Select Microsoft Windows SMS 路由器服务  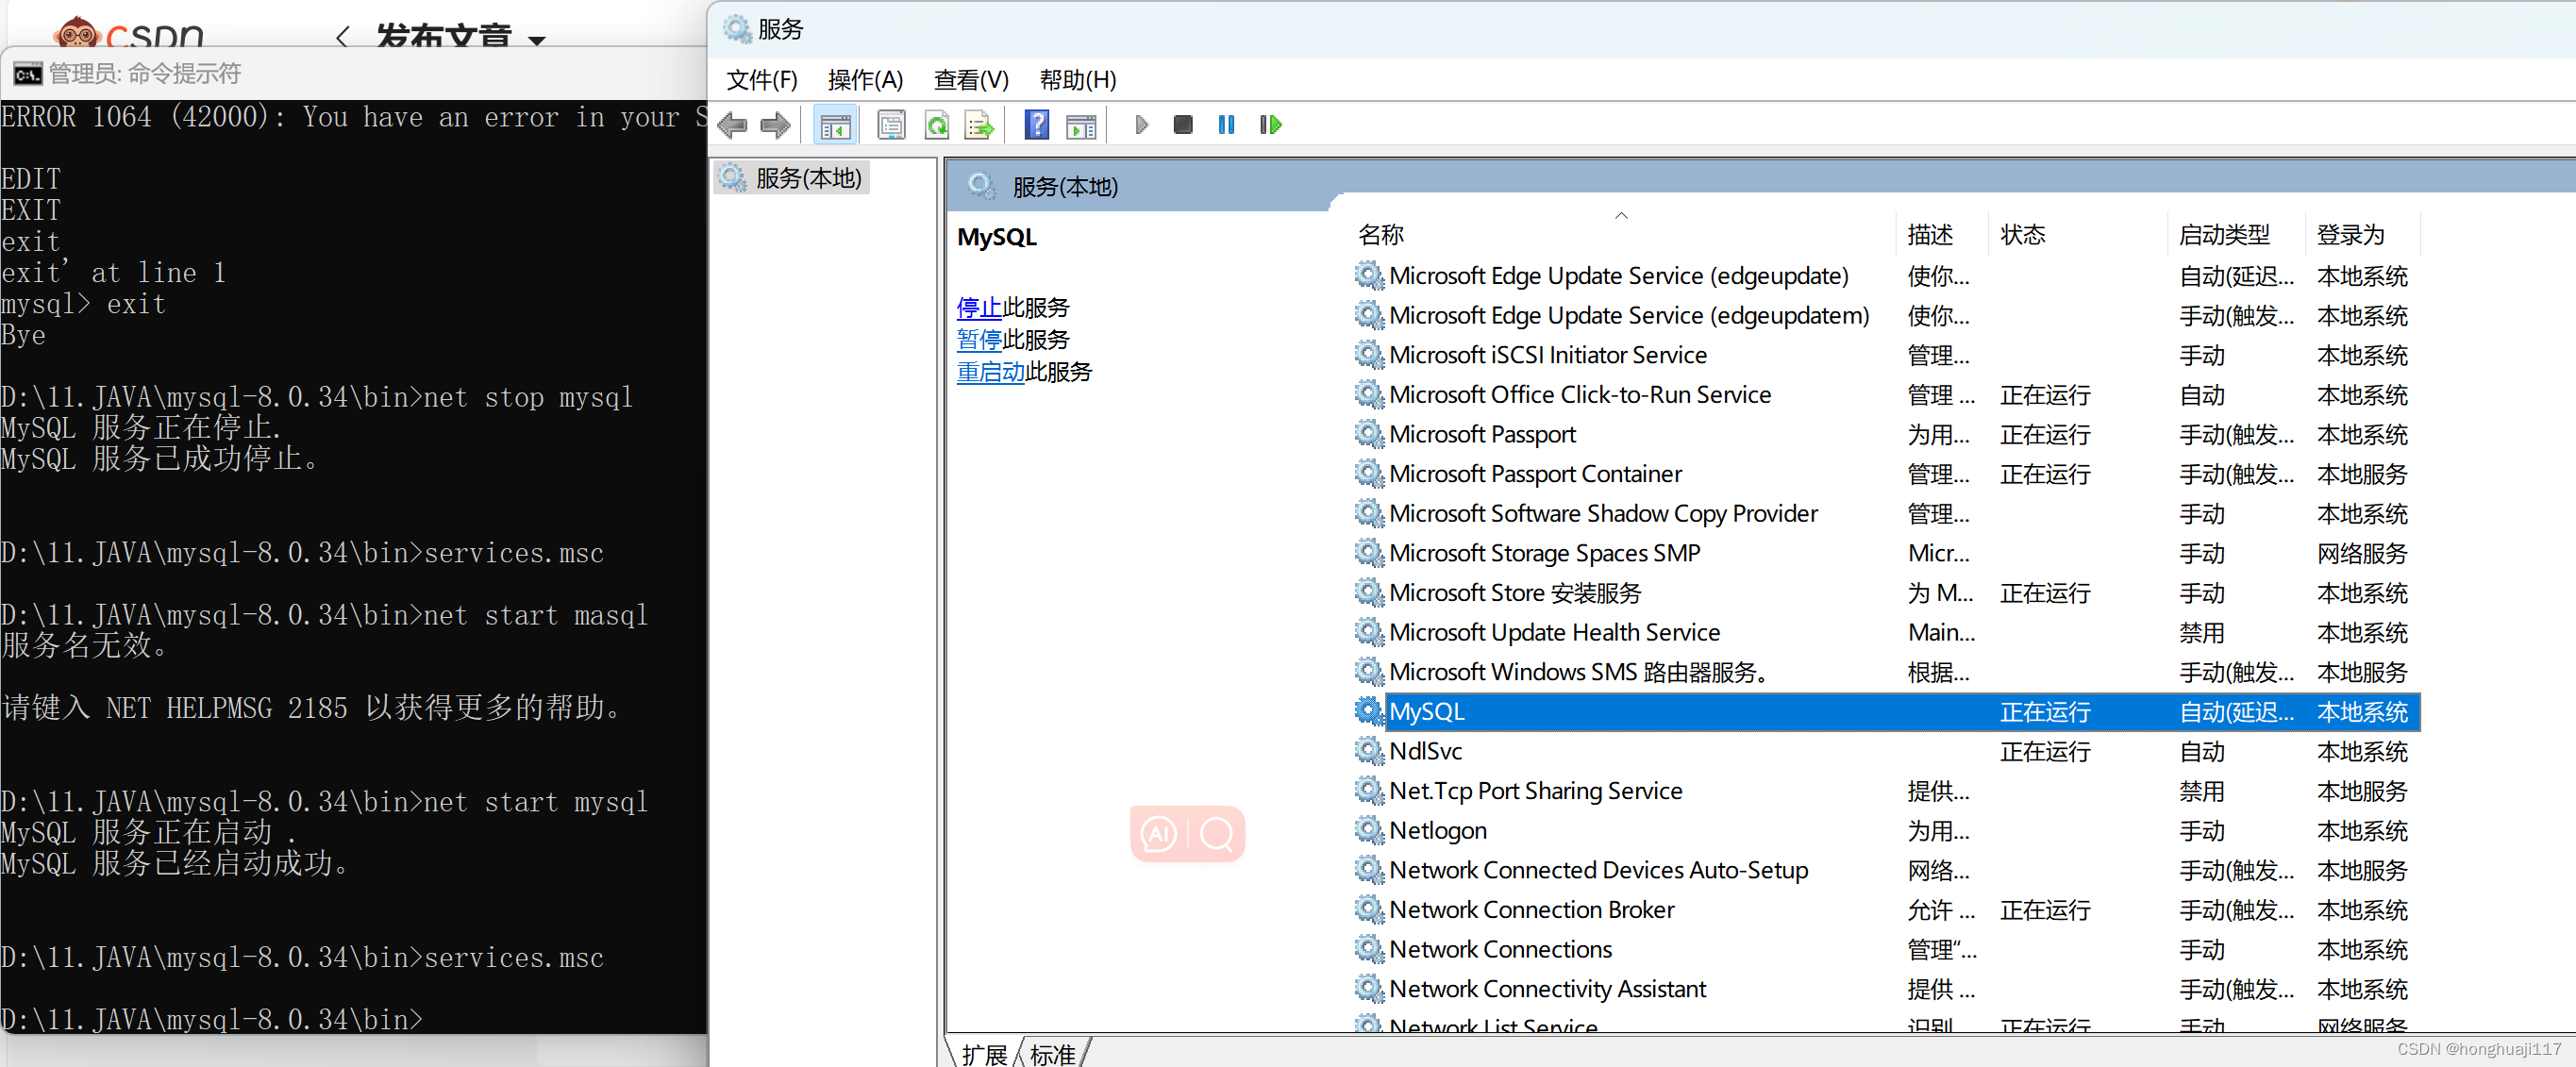pyautogui.click(x=1886, y=672)
